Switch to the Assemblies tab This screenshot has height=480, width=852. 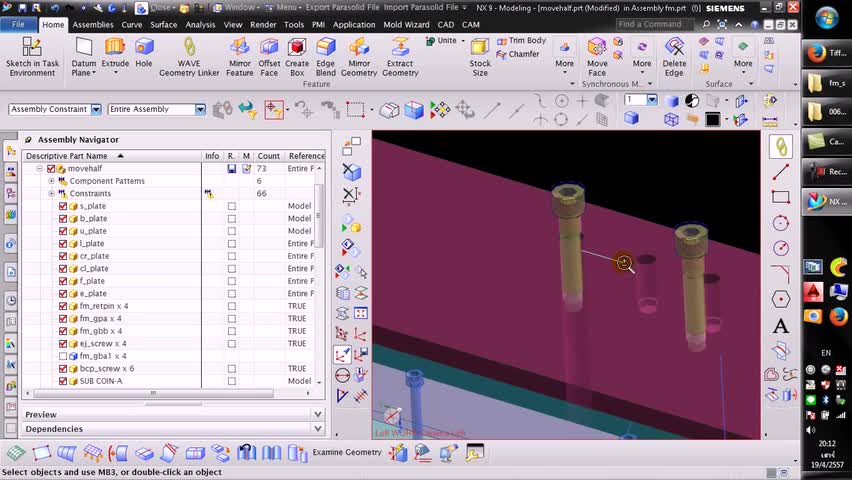[93, 25]
